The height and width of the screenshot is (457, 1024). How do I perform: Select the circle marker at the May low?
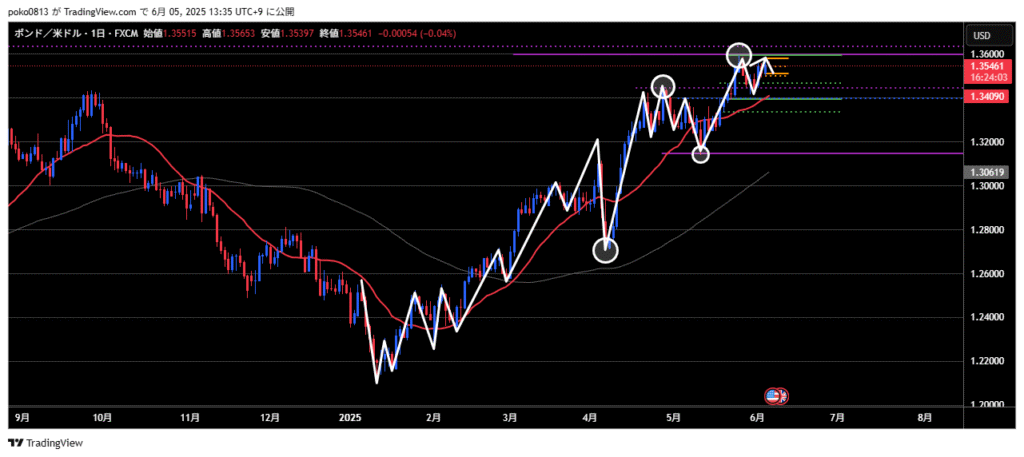(700, 154)
